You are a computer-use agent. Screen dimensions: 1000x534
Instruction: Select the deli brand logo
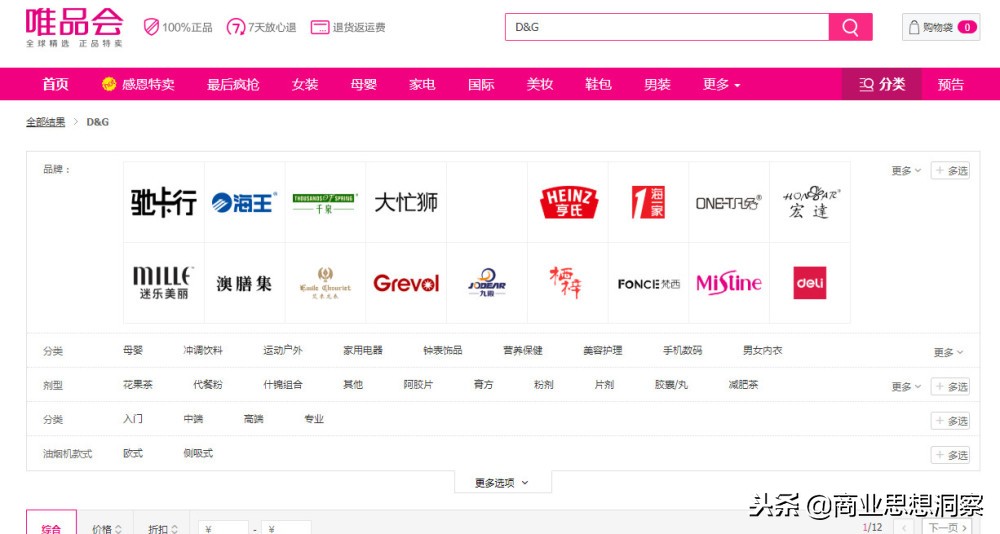(x=810, y=283)
